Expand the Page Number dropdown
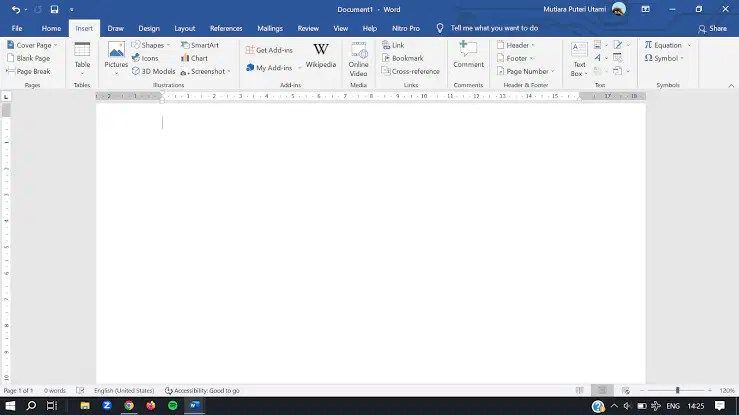This screenshot has width=739, height=415. click(x=526, y=71)
